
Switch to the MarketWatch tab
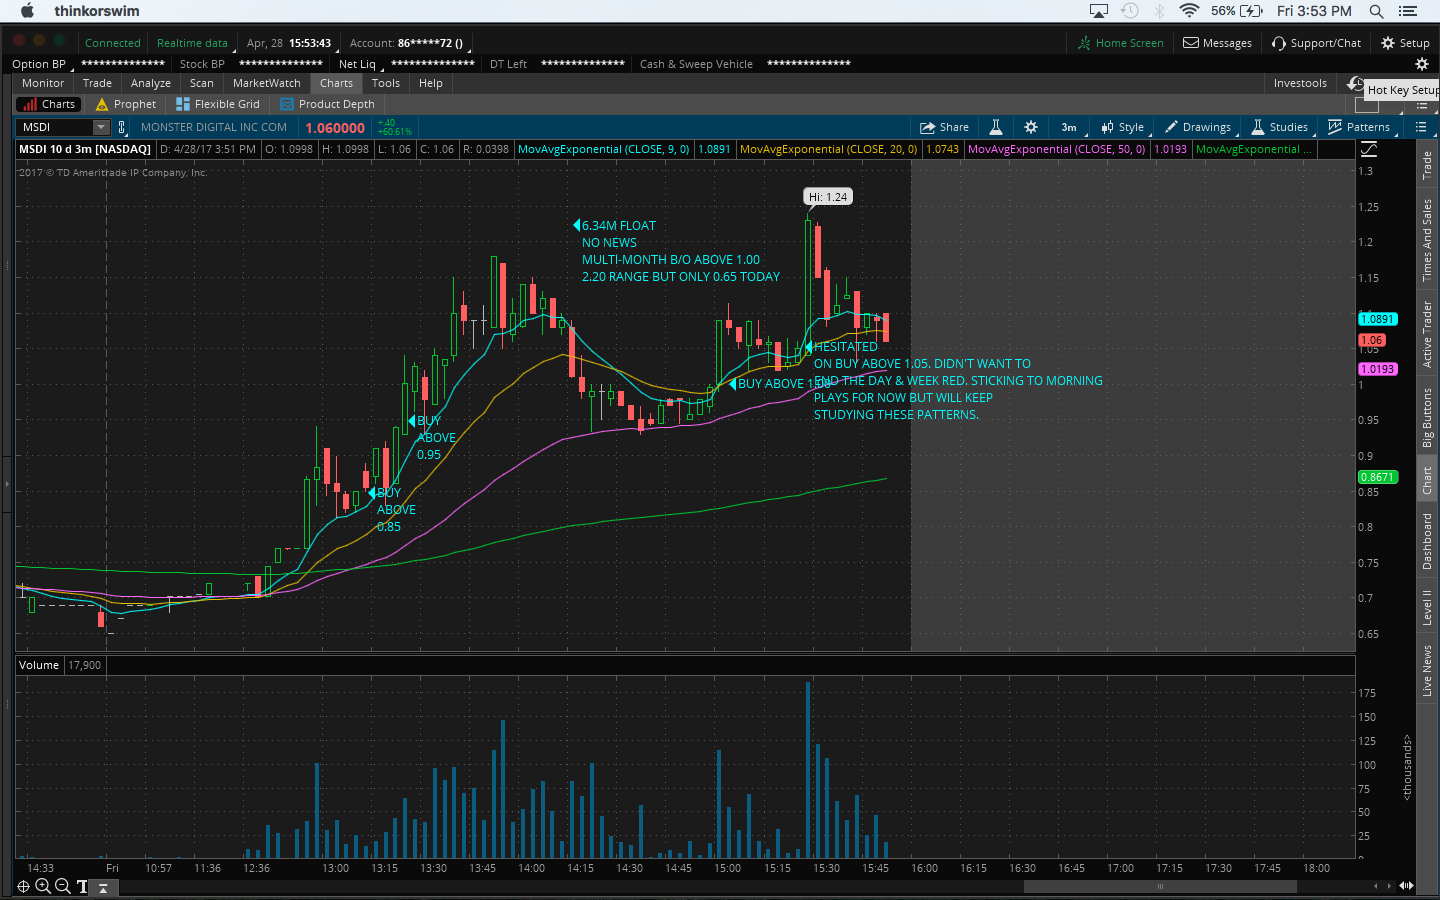[266, 83]
